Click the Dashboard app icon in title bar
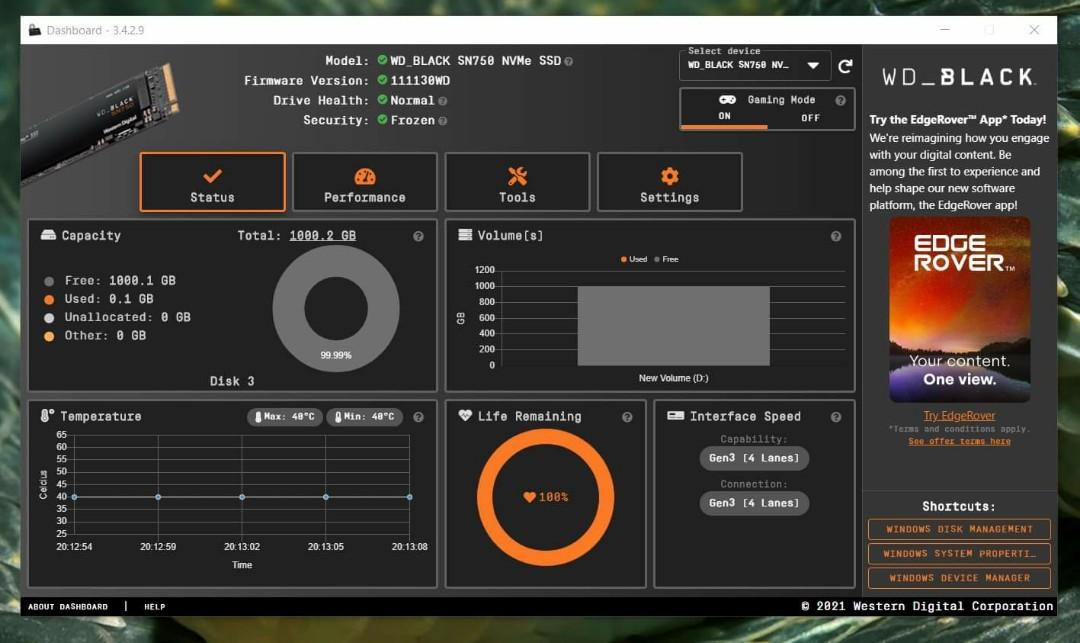This screenshot has height=643, width=1080. (x=34, y=30)
